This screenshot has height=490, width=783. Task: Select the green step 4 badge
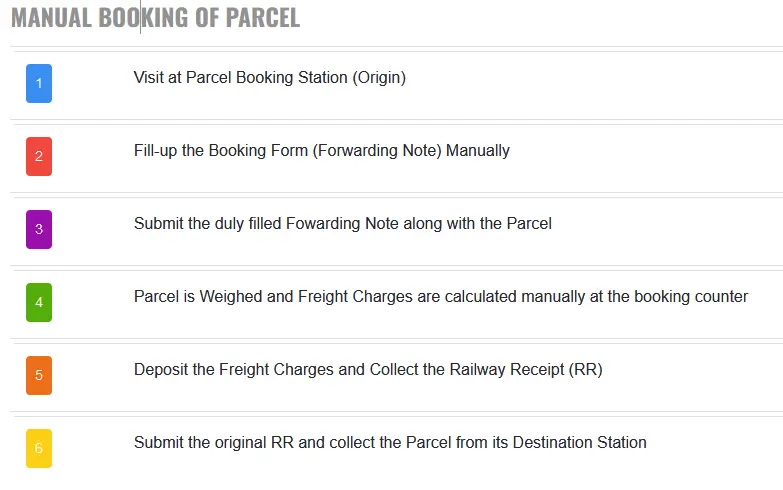pos(39,302)
